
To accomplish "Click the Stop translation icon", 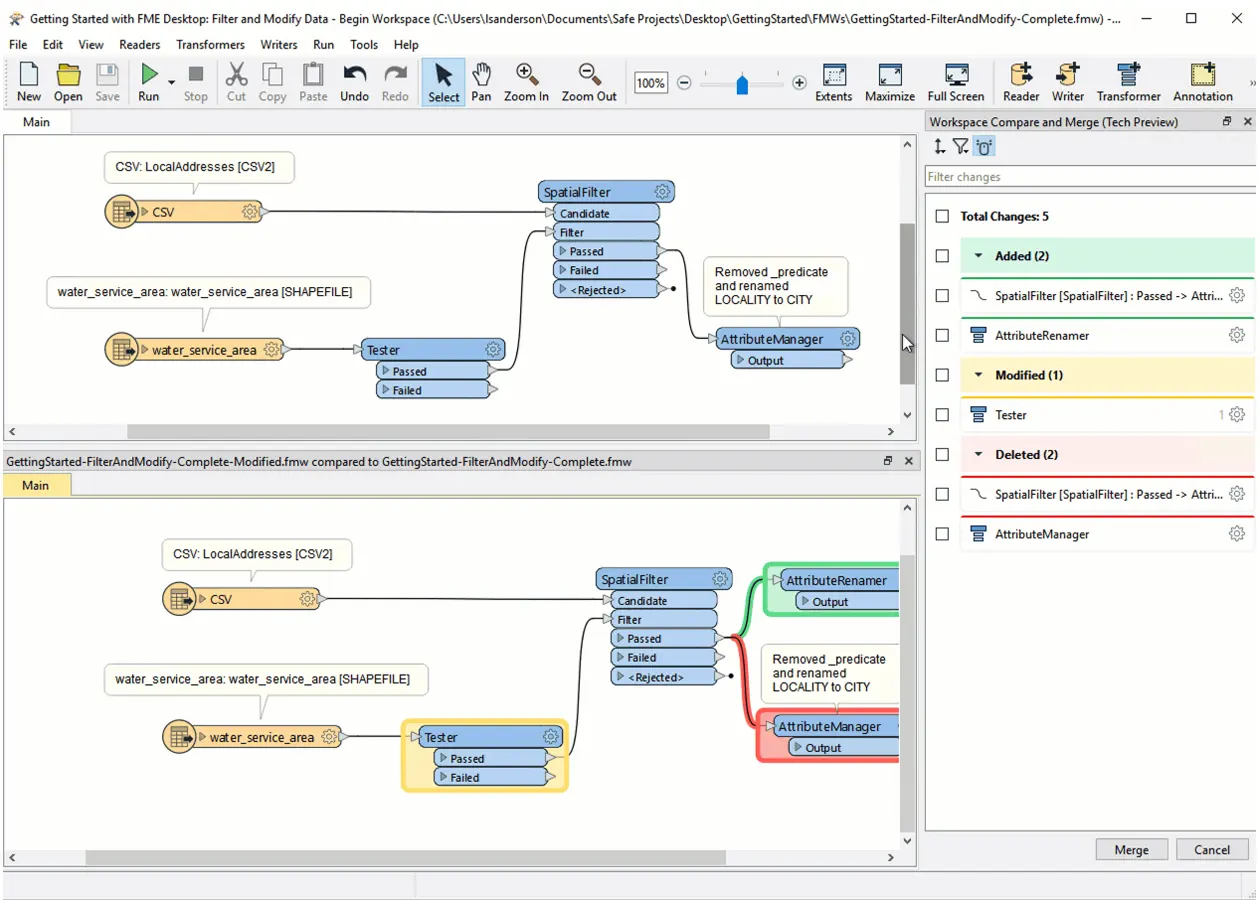I will click(196, 75).
